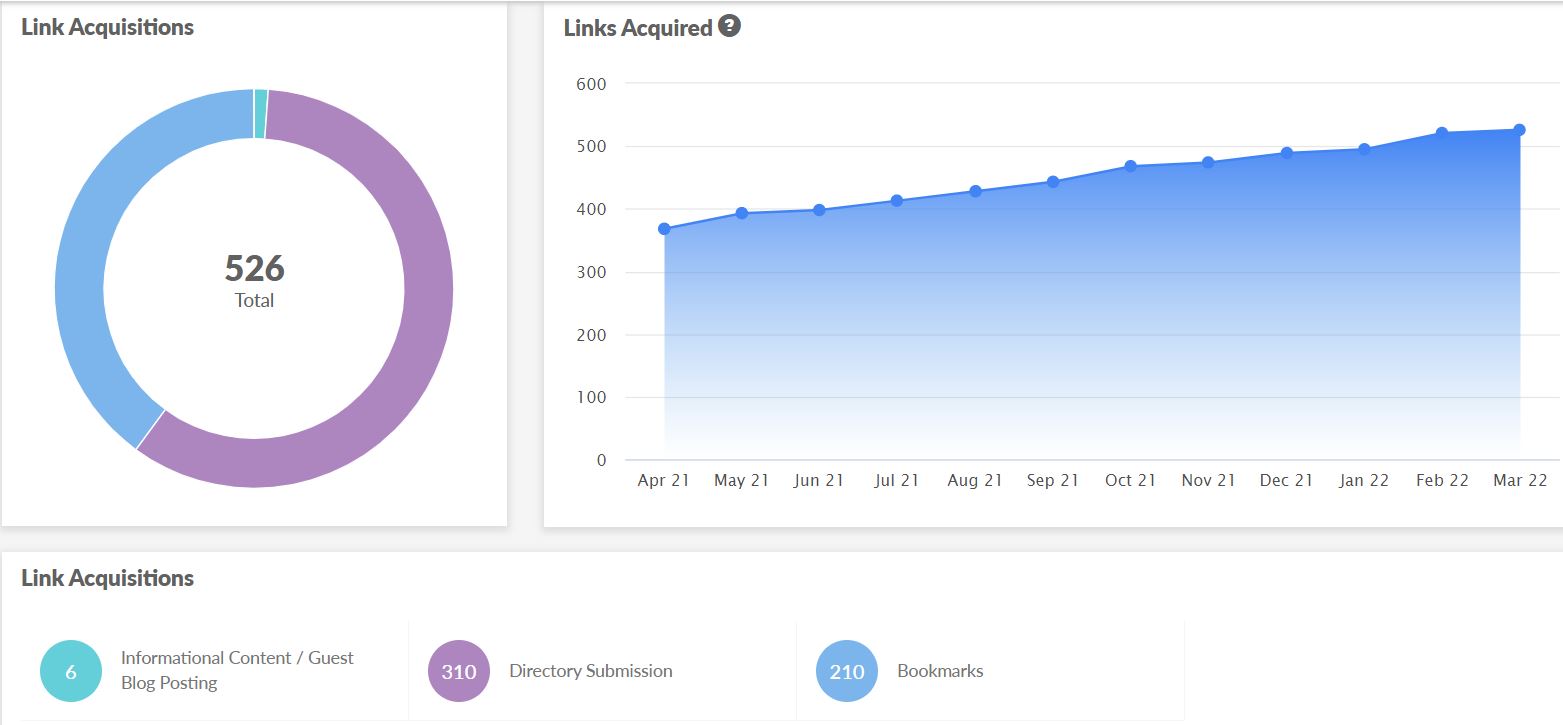
Task: Click the 400 y-axis label
Action: click(x=592, y=209)
